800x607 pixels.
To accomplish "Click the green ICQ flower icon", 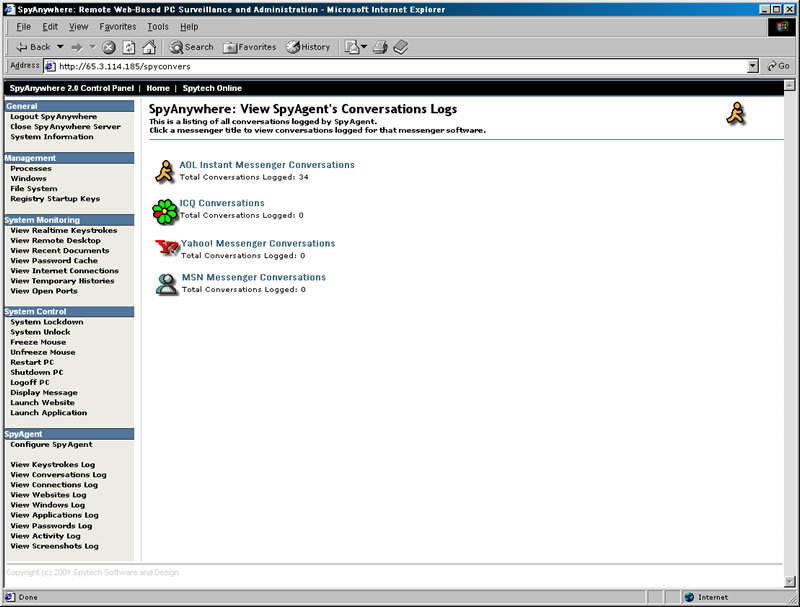I will pos(165,212).
